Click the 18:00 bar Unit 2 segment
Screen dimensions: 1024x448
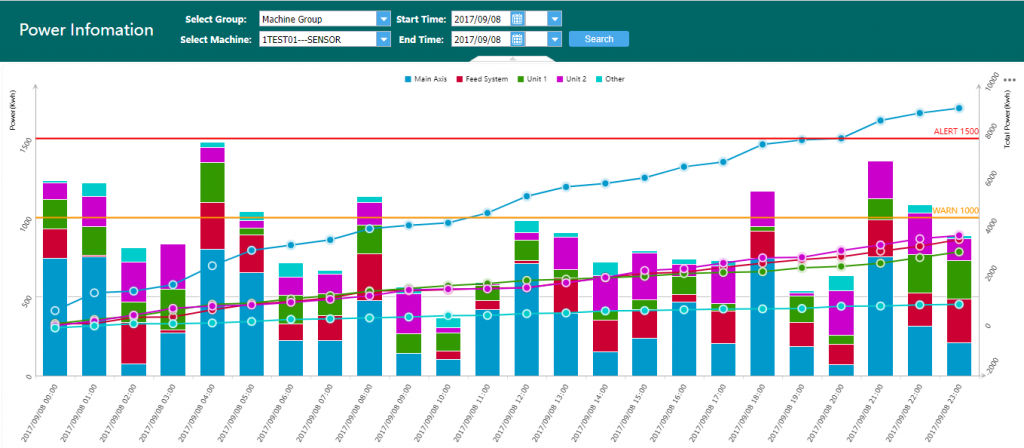762,208
